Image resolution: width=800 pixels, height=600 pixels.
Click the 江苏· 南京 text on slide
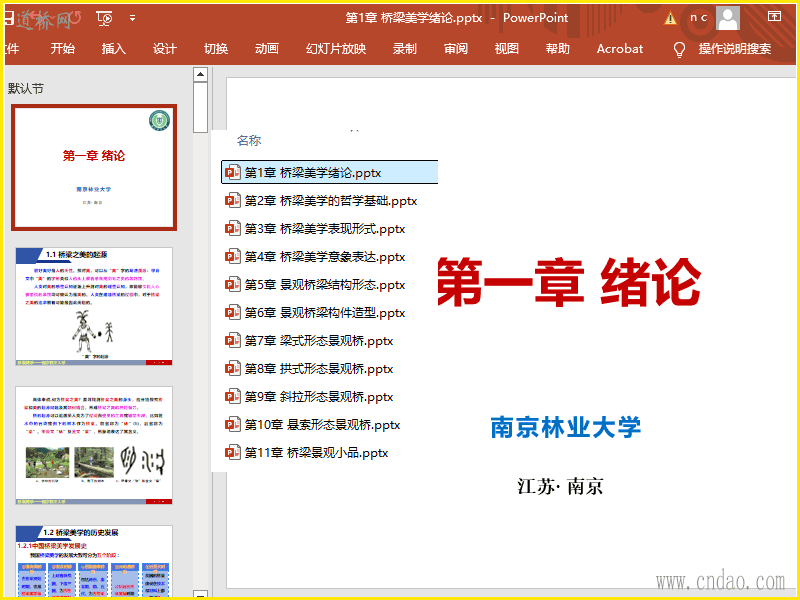(x=560, y=486)
